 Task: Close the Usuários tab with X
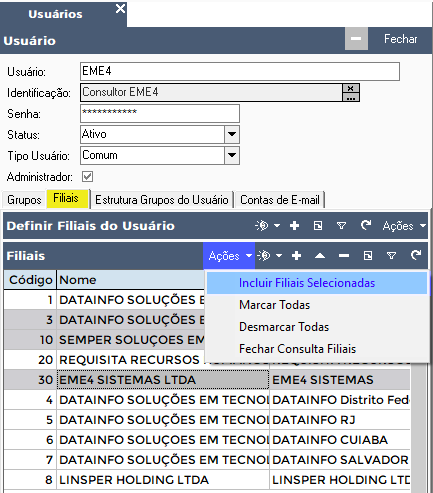click(x=120, y=9)
